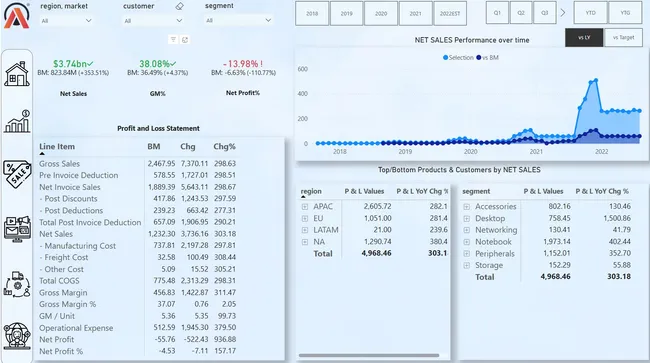Screen dimensions: 650x363
Task: Expand the Desktop segment row
Action: [466, 218]
